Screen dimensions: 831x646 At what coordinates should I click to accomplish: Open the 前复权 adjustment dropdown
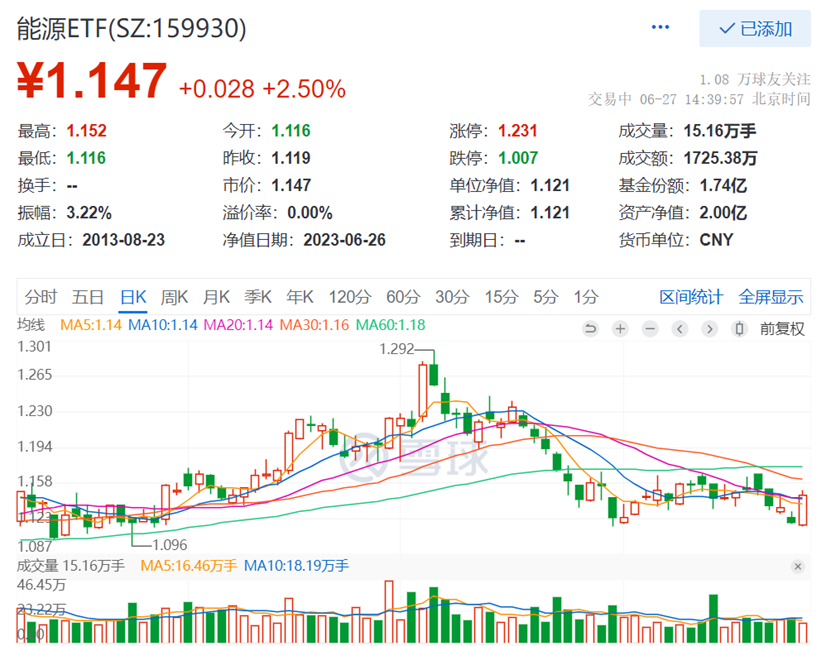click(x=782, y=329)
